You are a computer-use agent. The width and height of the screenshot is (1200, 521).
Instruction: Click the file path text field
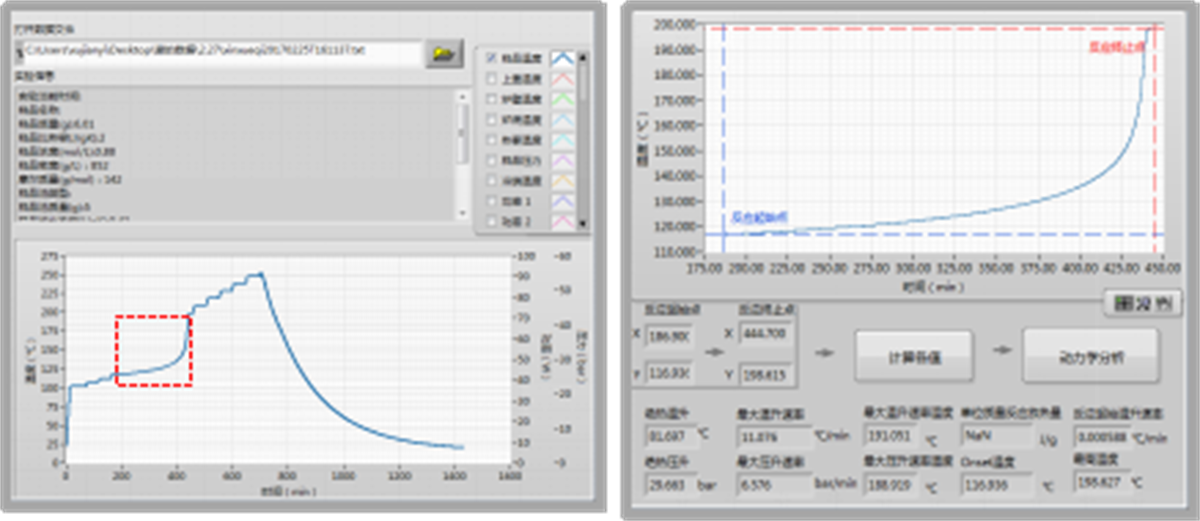tap(220, 51)
